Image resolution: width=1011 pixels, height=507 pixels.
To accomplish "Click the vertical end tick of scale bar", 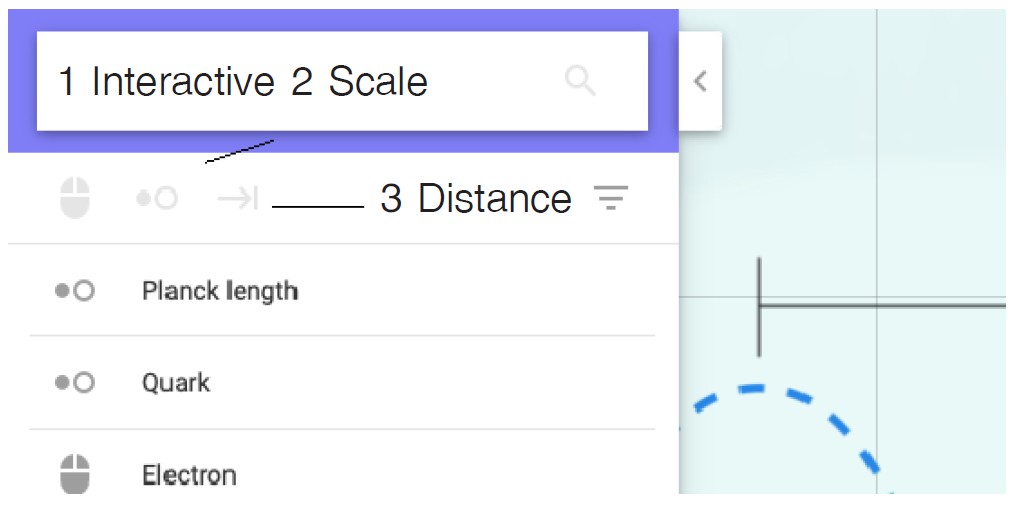I will point(759,330).
